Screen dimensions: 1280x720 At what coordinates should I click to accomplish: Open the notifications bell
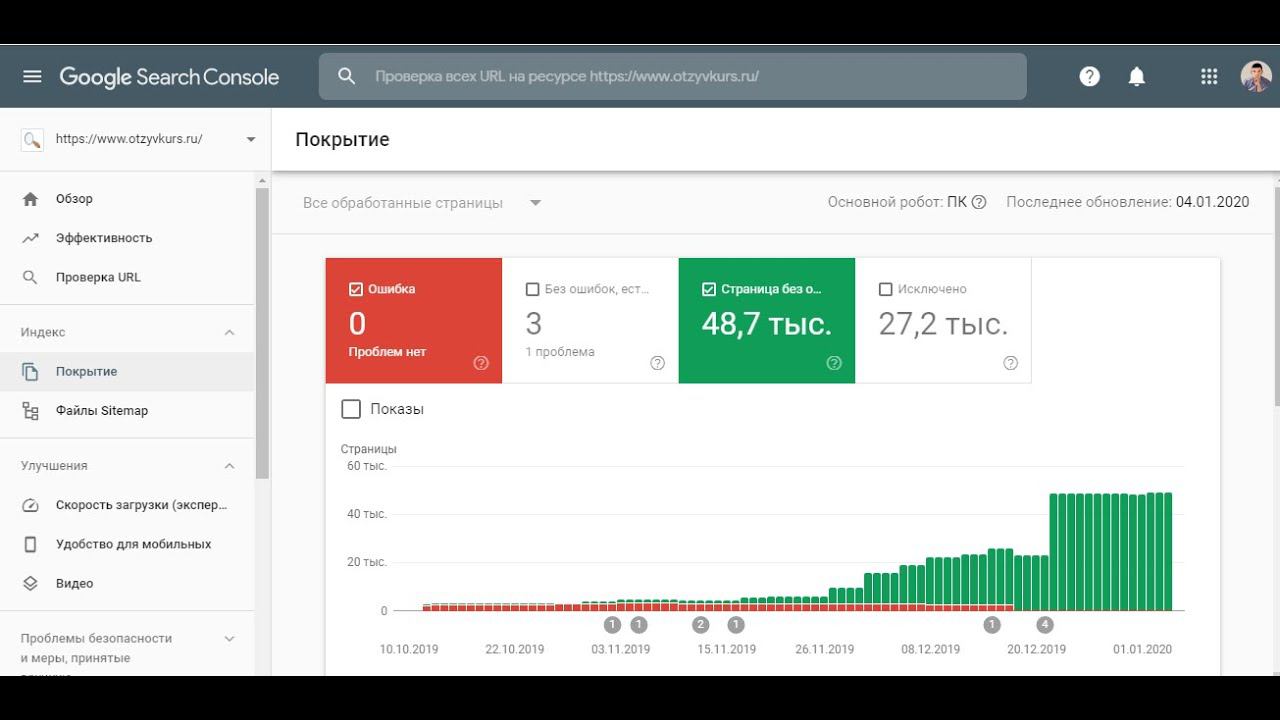[x=1136, y=76]
